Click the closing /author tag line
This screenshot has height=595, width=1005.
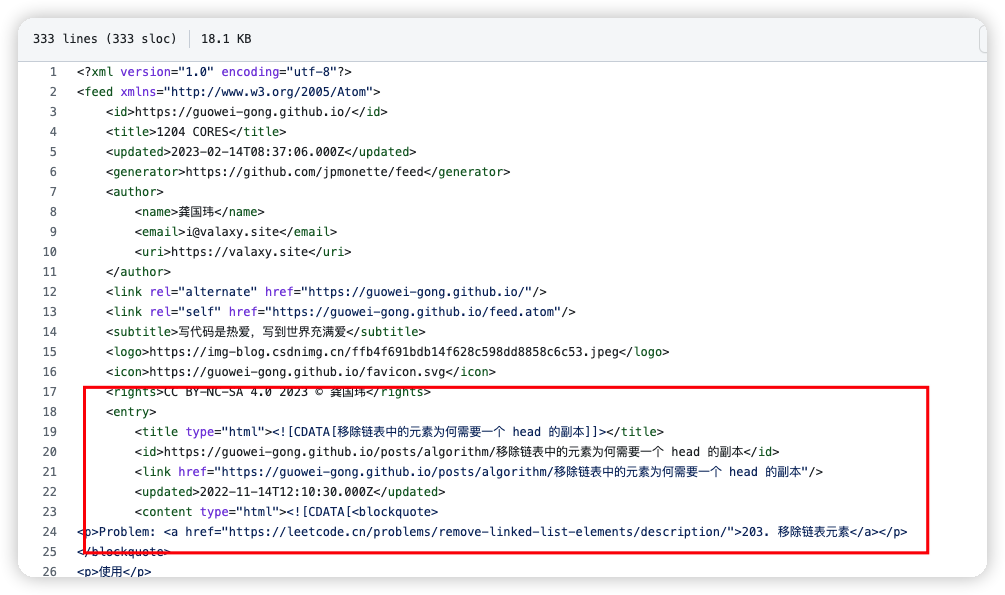[x=138, y=272]
